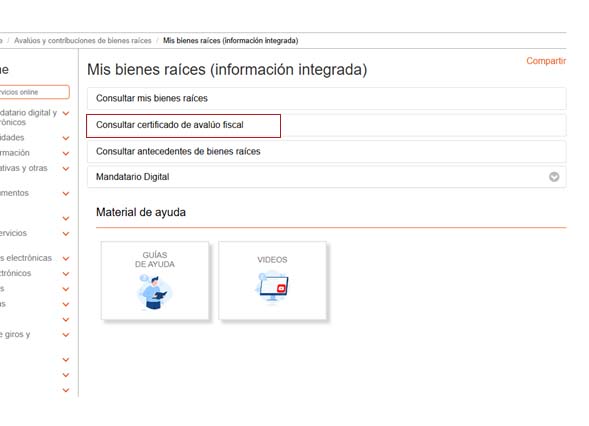Image resolution: width=589 pixels, height=426 pixels.
Task: Click the page title Mis bienes raíces
Action: (x=227, y=70)
